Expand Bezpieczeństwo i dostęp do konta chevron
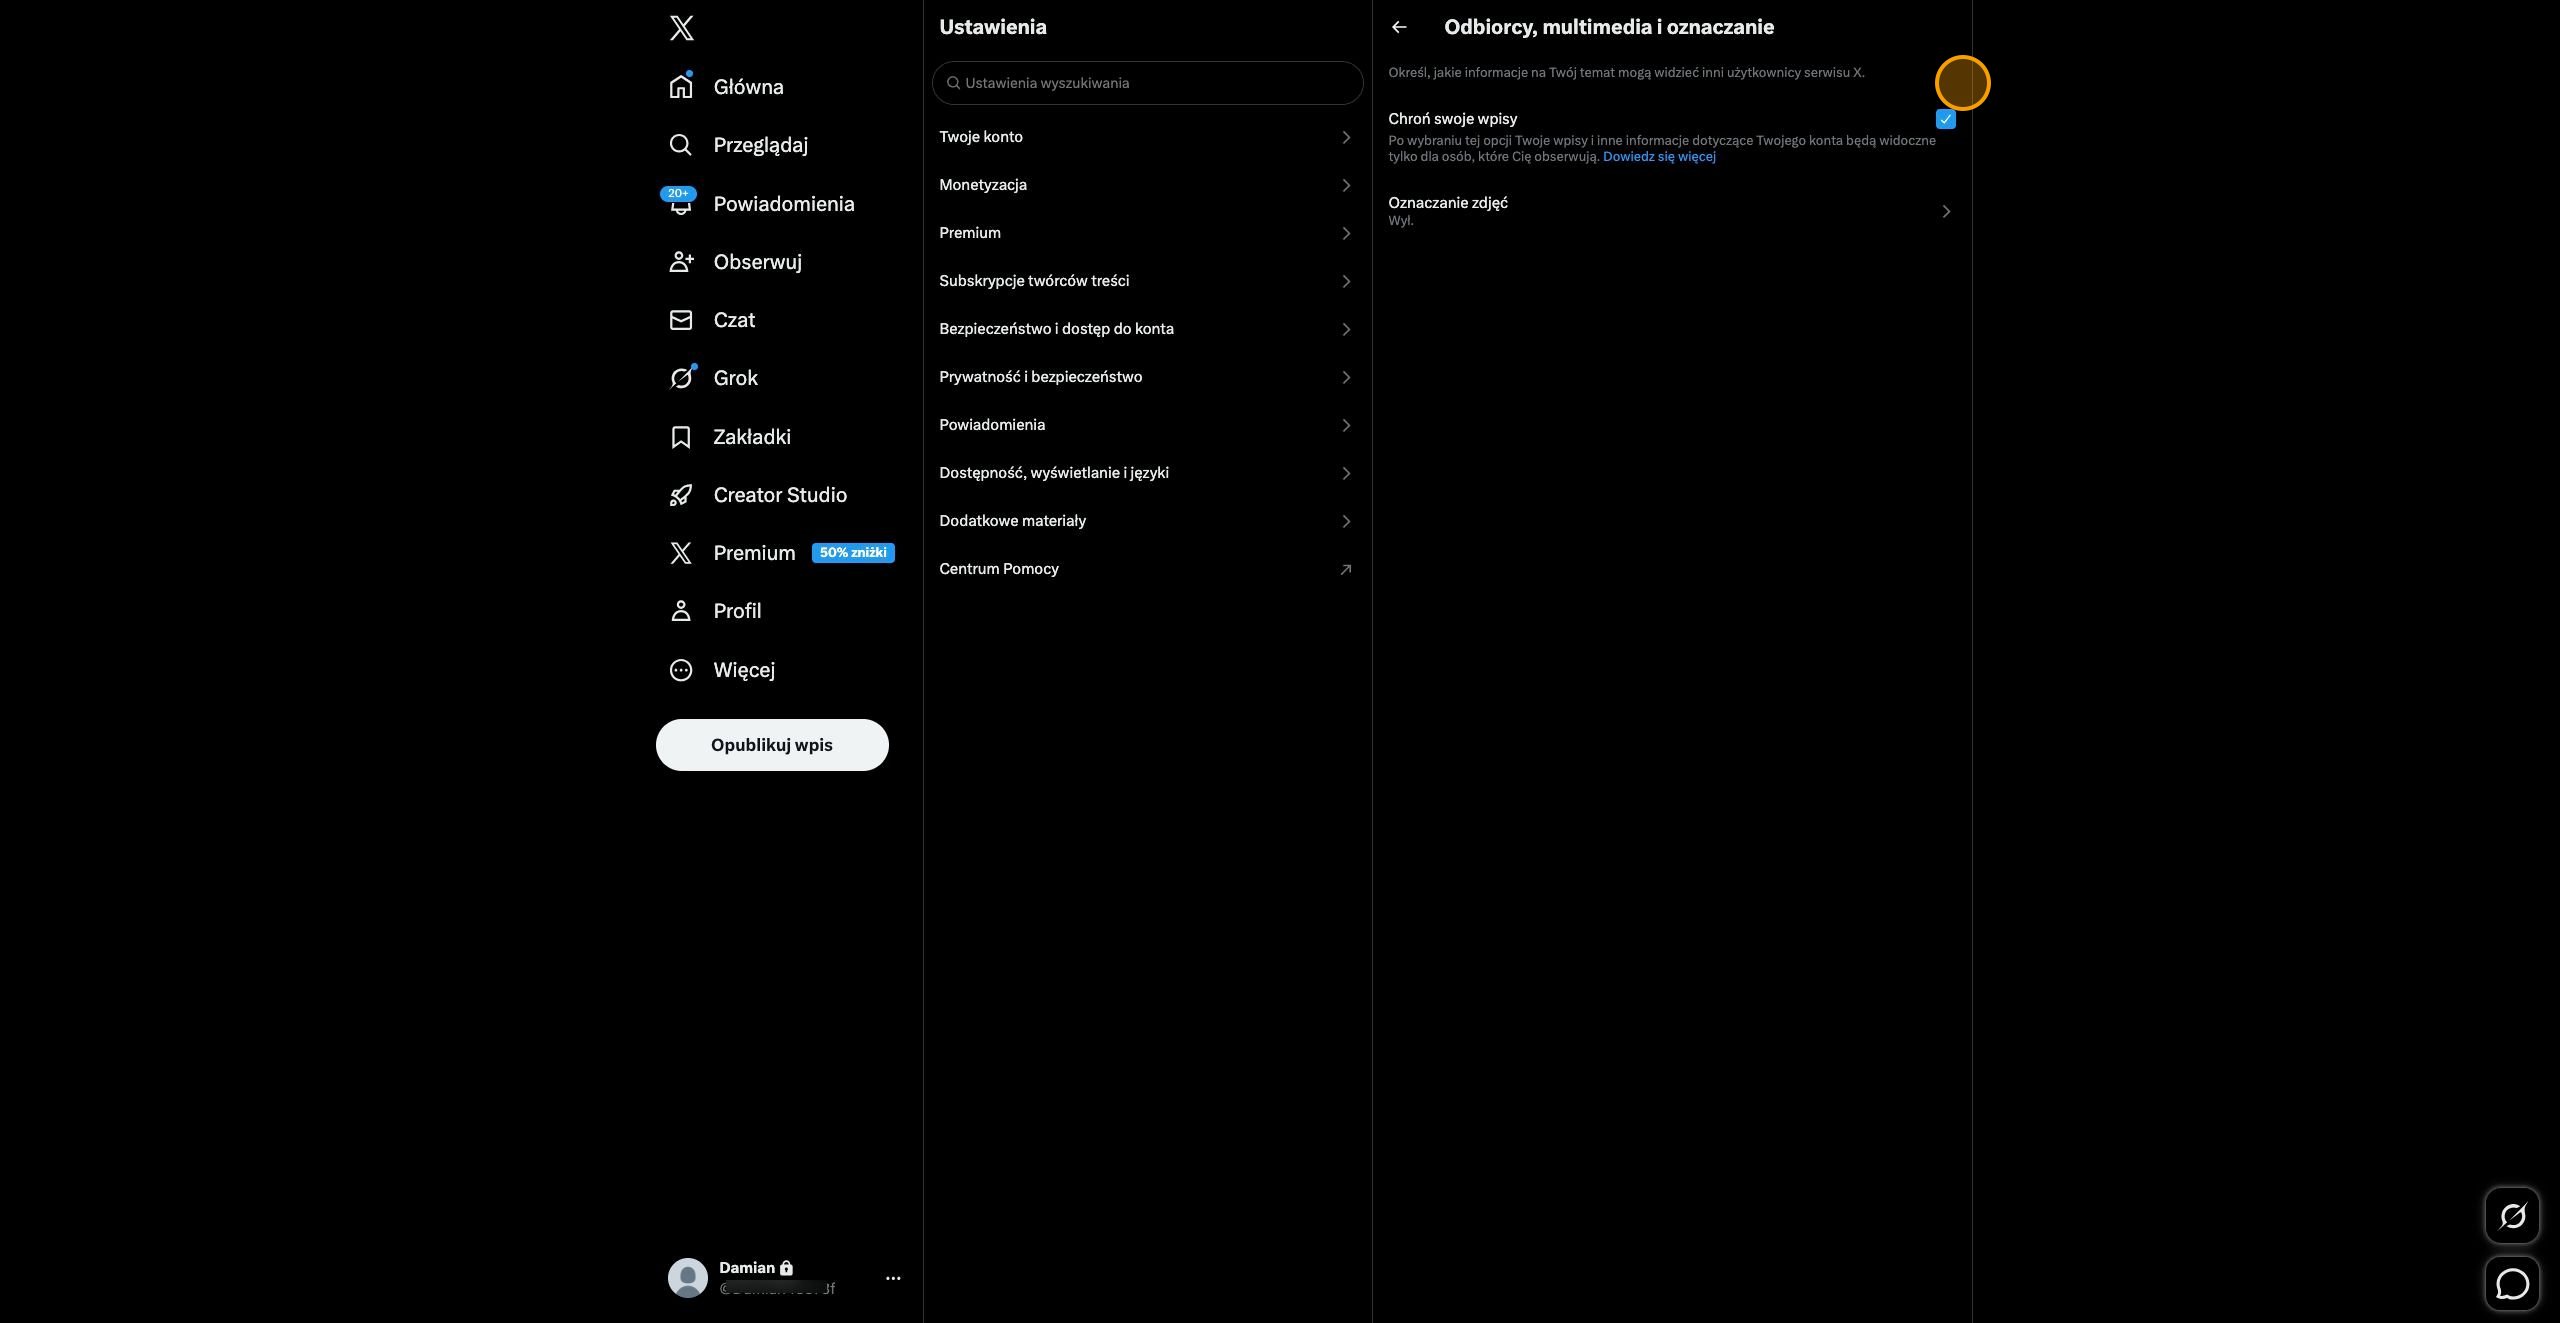 1346,329
